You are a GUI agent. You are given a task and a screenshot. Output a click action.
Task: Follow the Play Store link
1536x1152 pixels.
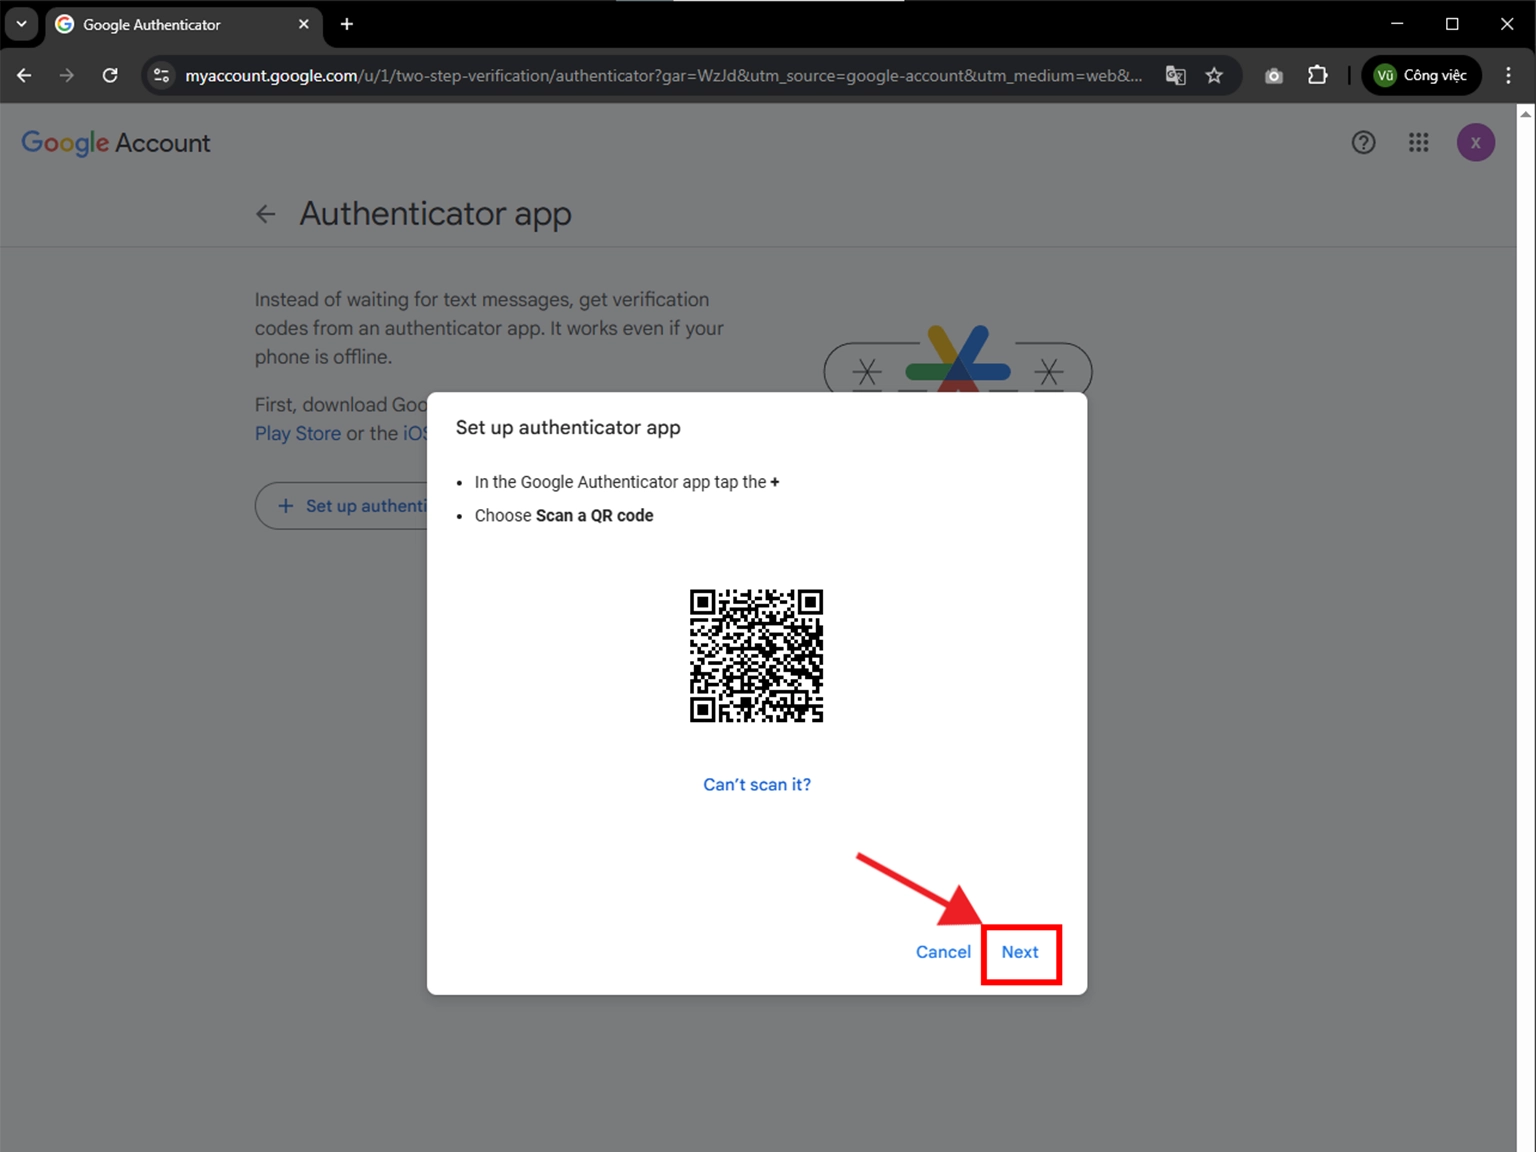pos(297,433)
